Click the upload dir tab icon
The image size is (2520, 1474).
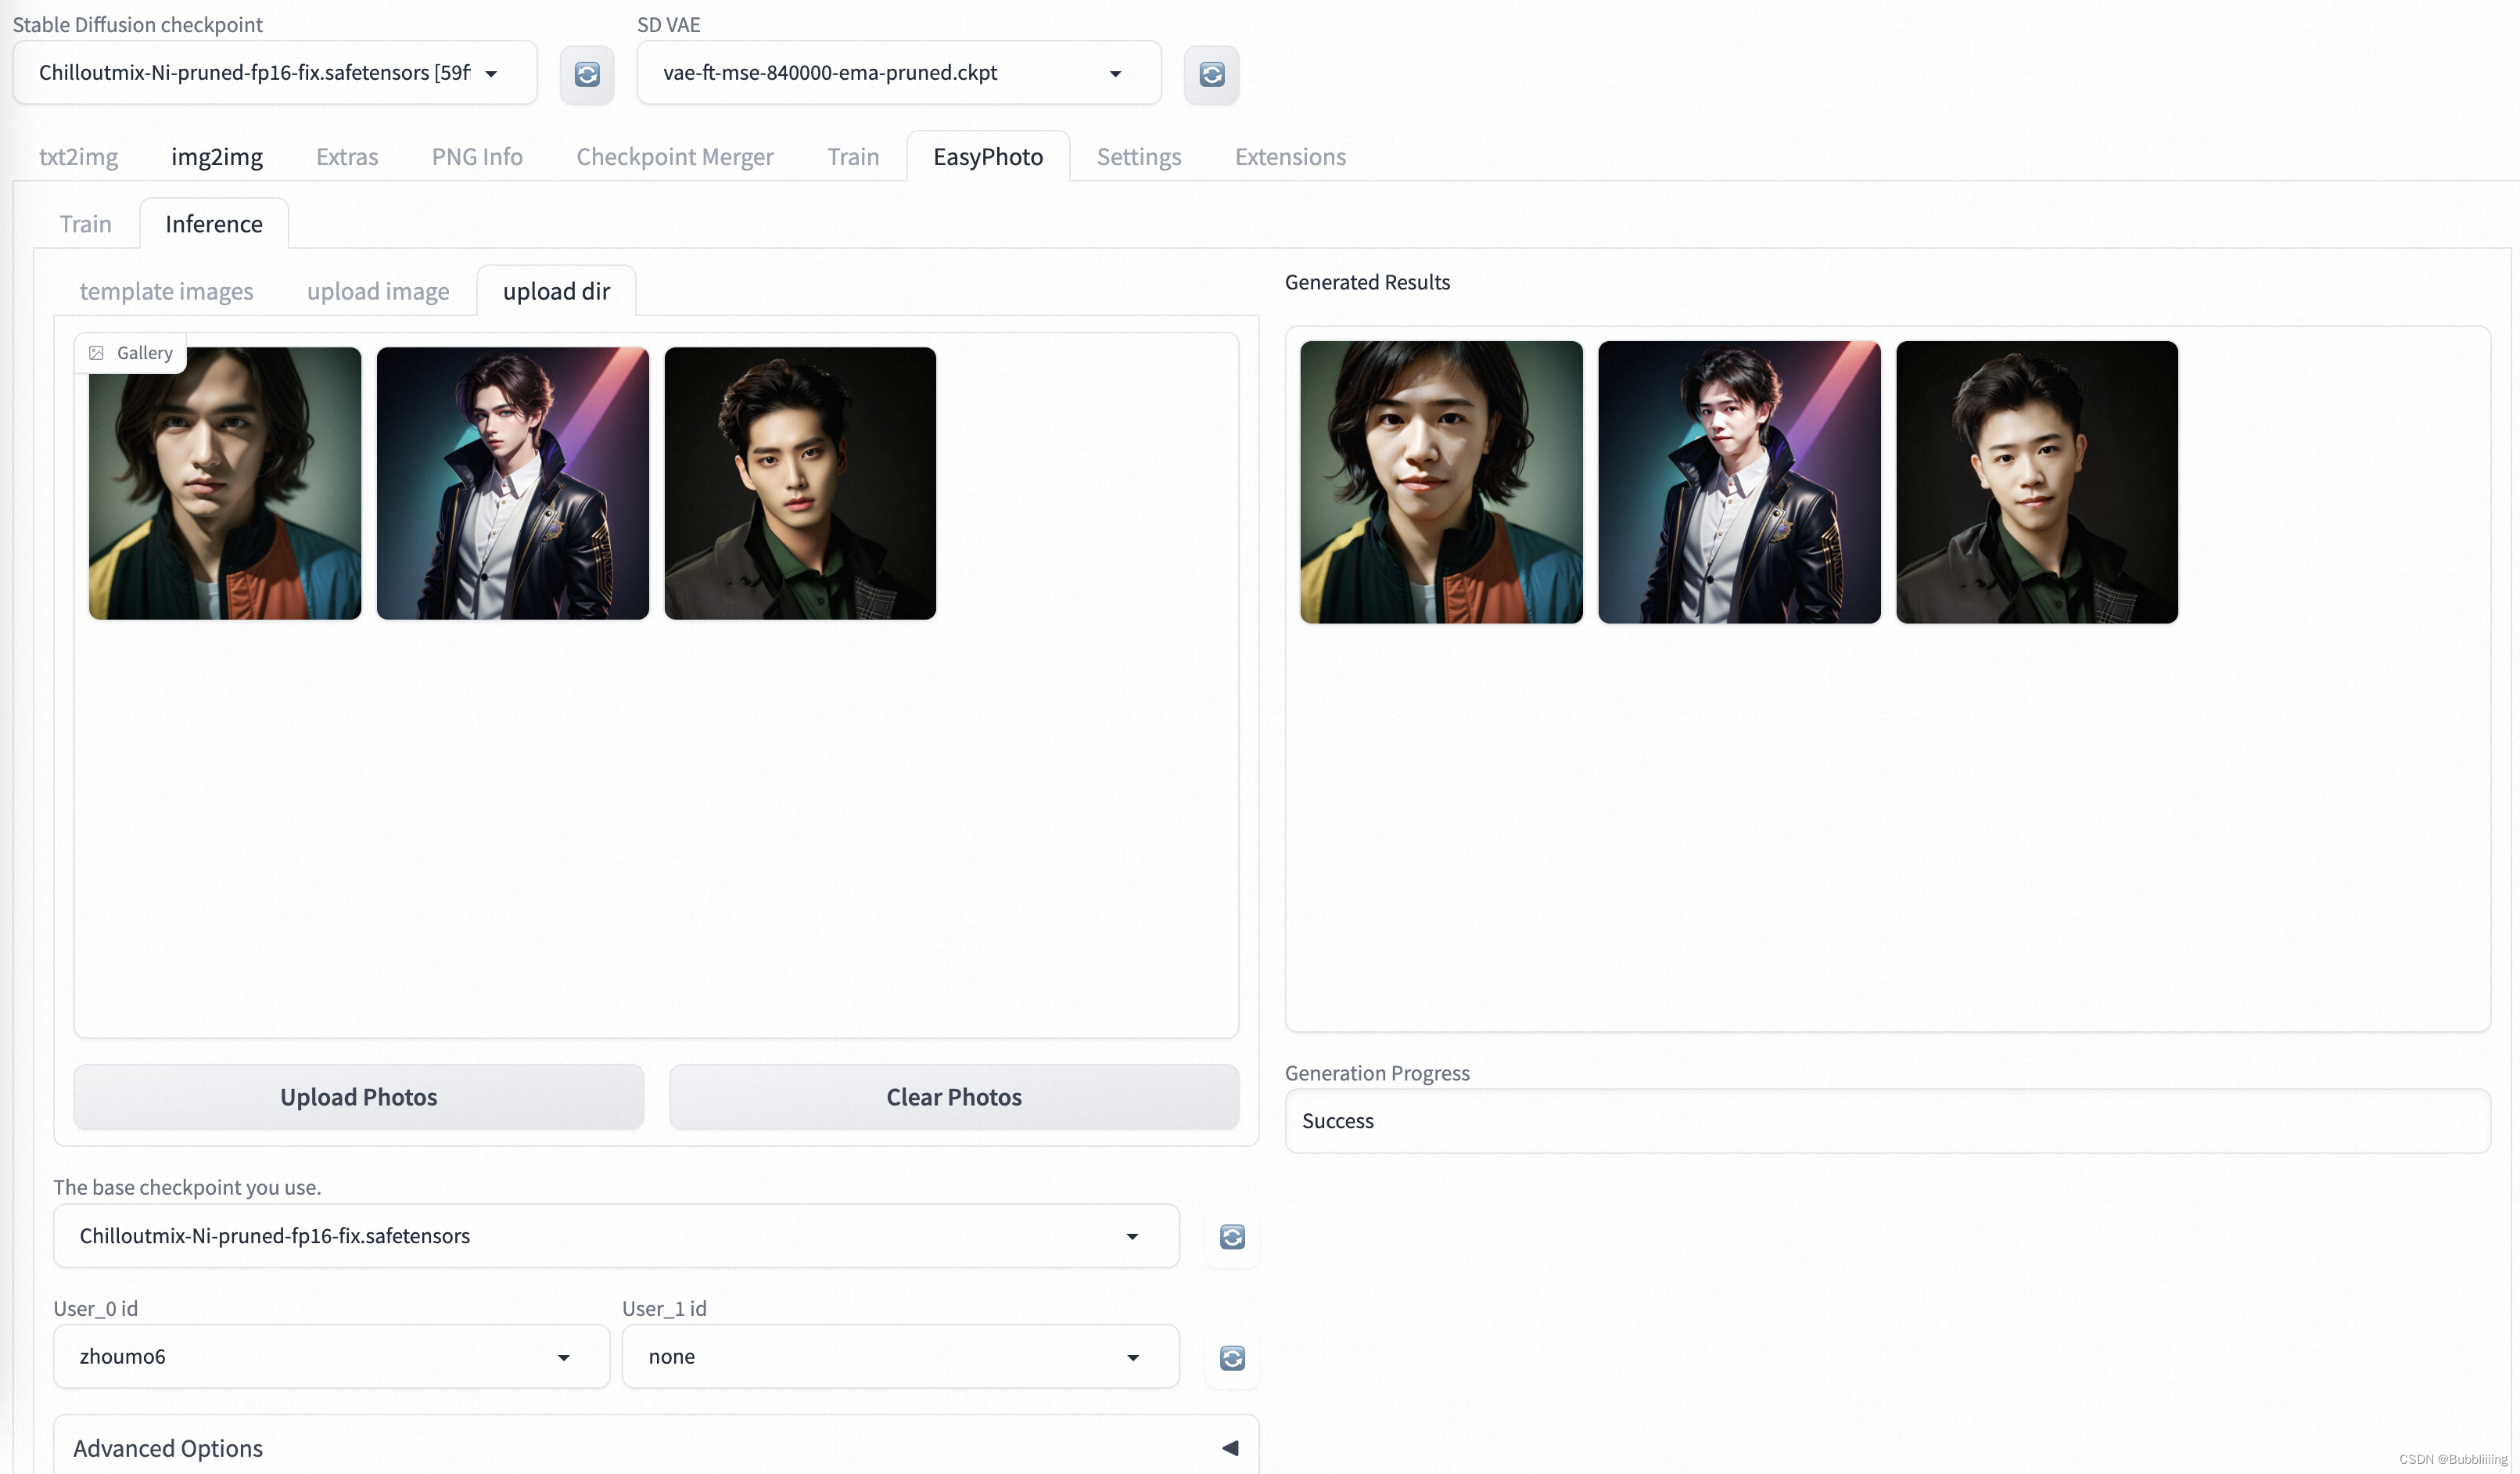[x=556, y=289]
